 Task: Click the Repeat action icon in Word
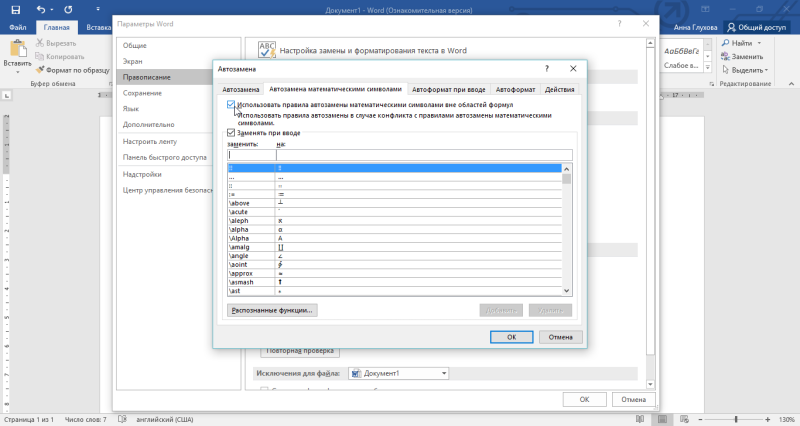pos(68,9)
